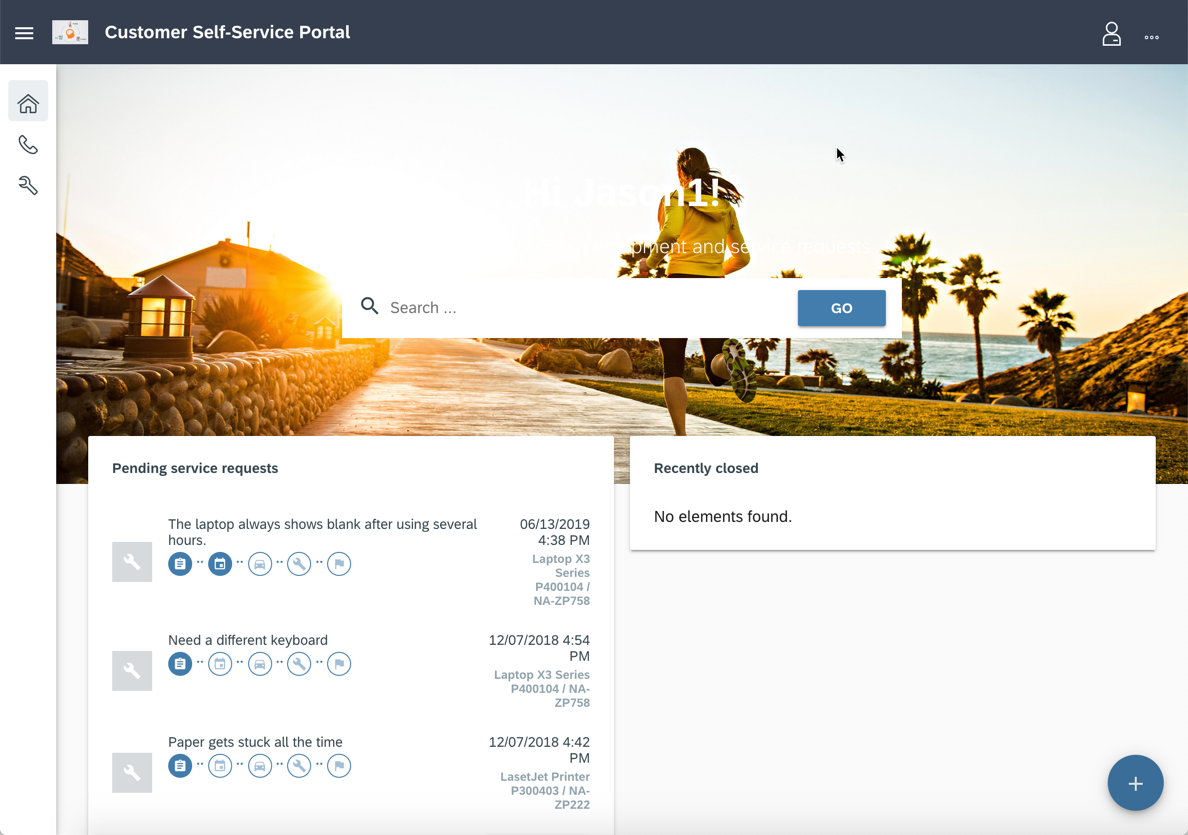Open the phone contact icon in sidebar
The height and width of the screenshot is (835, 1188).
[x=28, y=145]
